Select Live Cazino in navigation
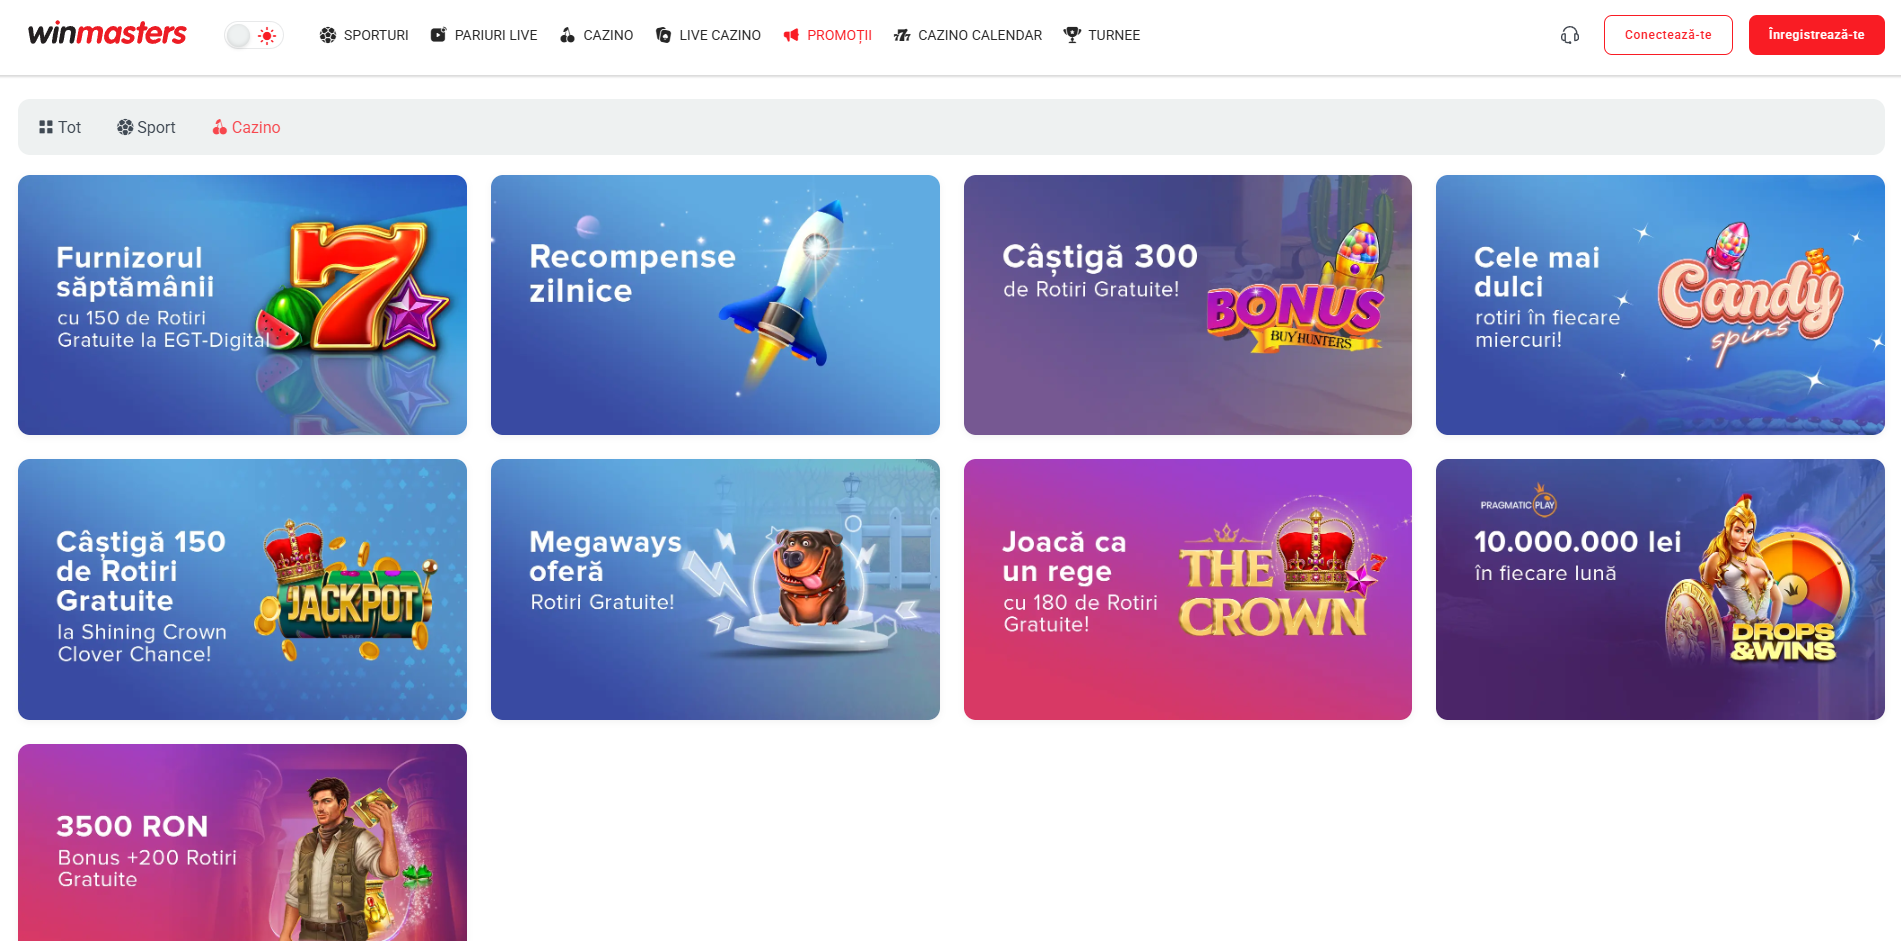The image size is (1901, 941). click(x=708, y=35)
